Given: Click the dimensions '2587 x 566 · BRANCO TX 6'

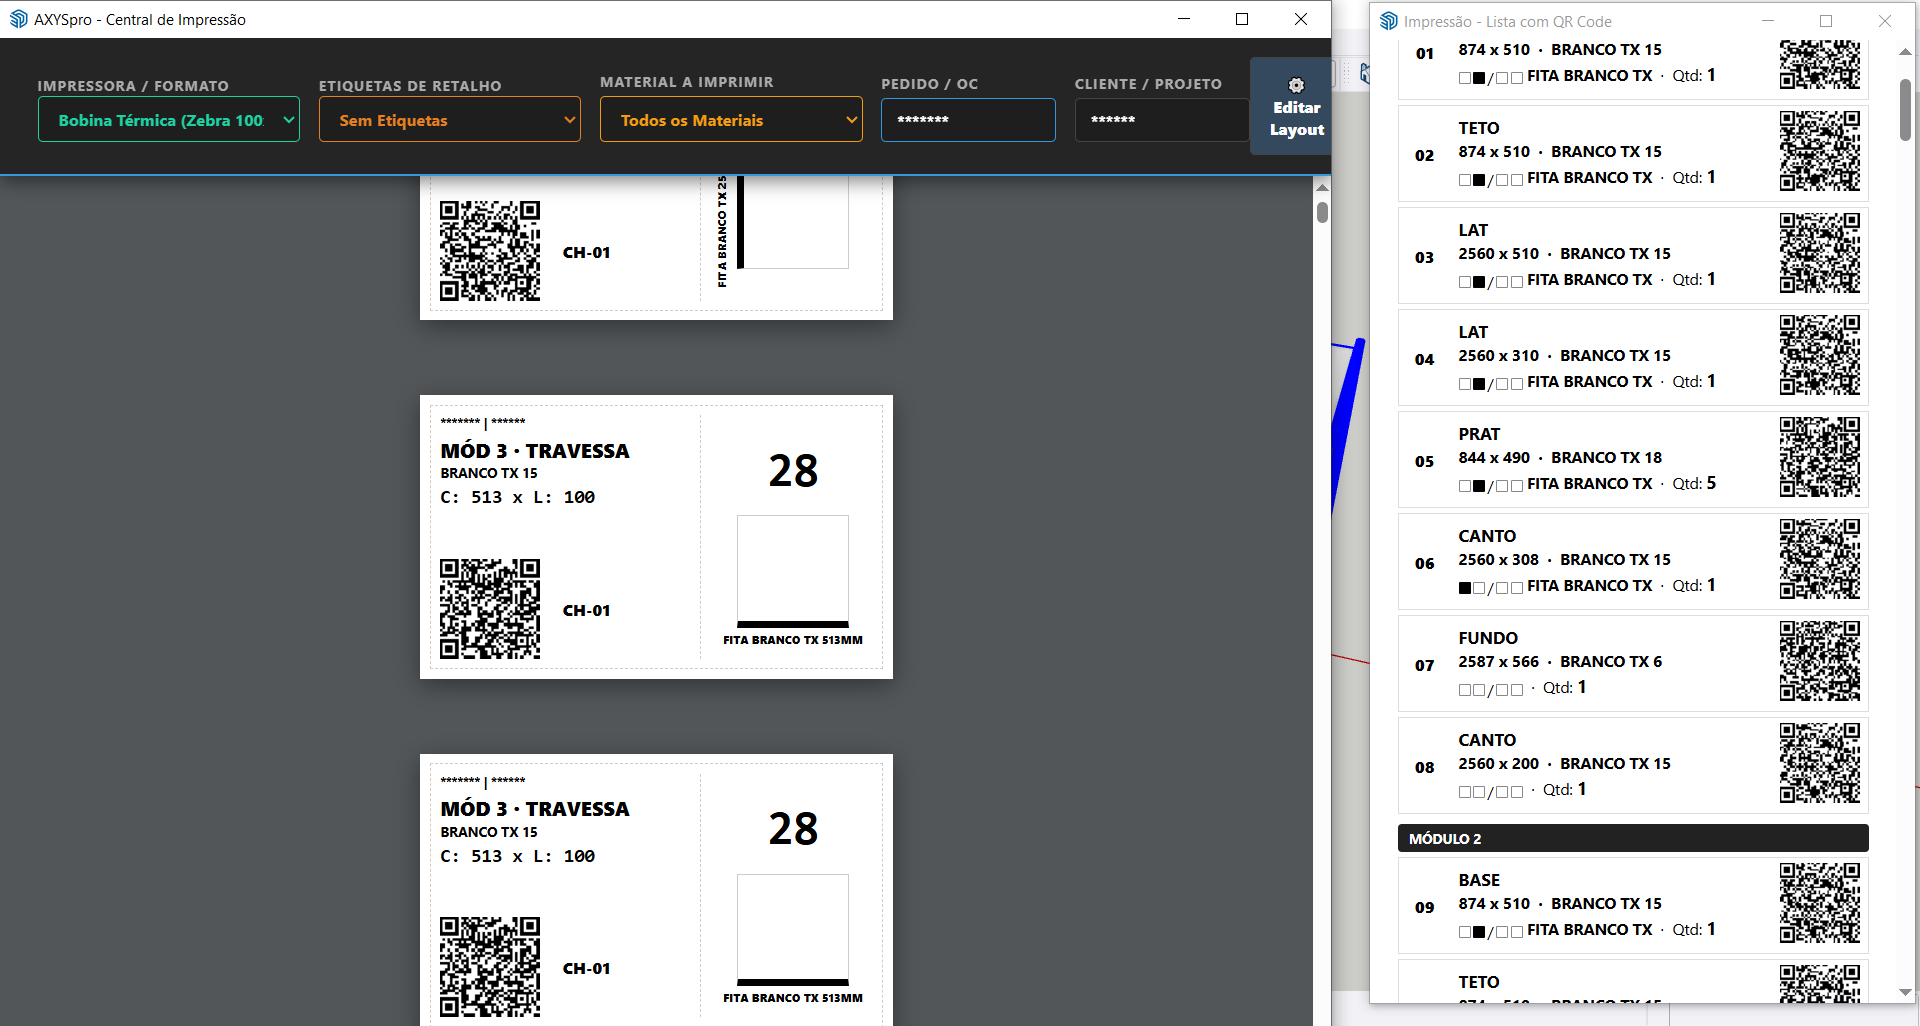Looking at the screenshot, I should [x=1560, y=662].
